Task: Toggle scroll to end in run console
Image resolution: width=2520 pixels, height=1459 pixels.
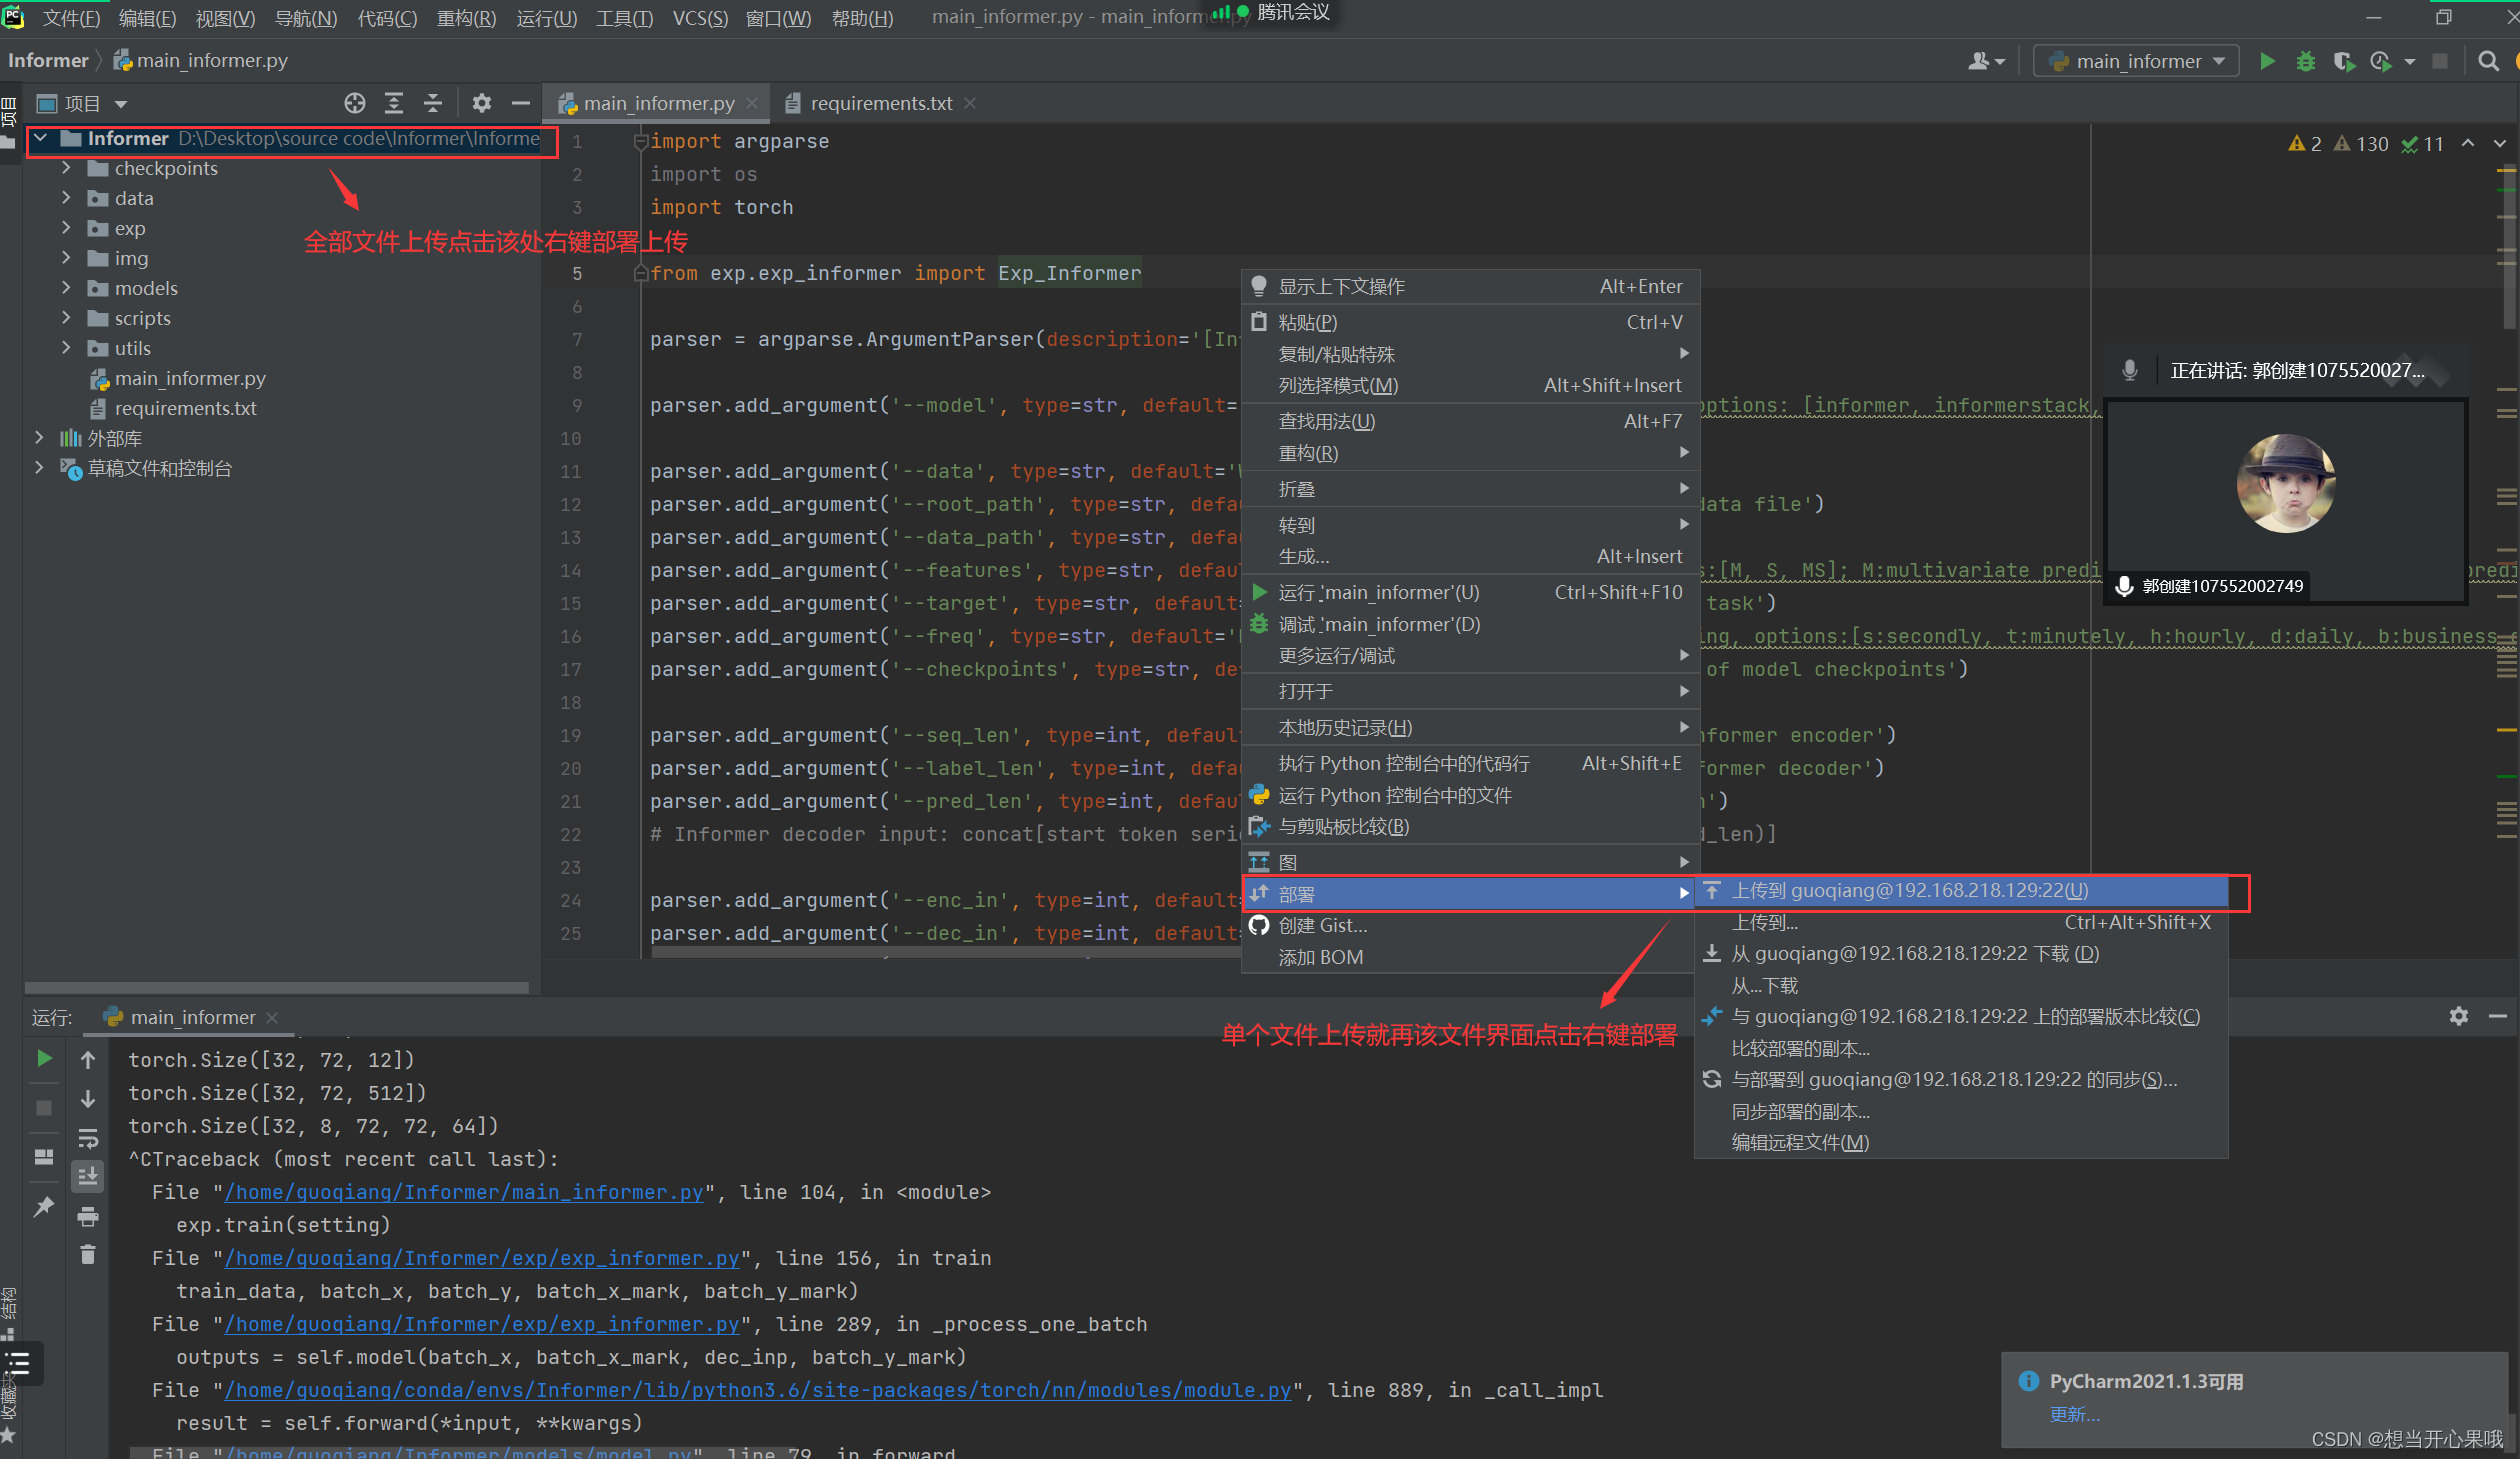Action: pos(88,1176)
